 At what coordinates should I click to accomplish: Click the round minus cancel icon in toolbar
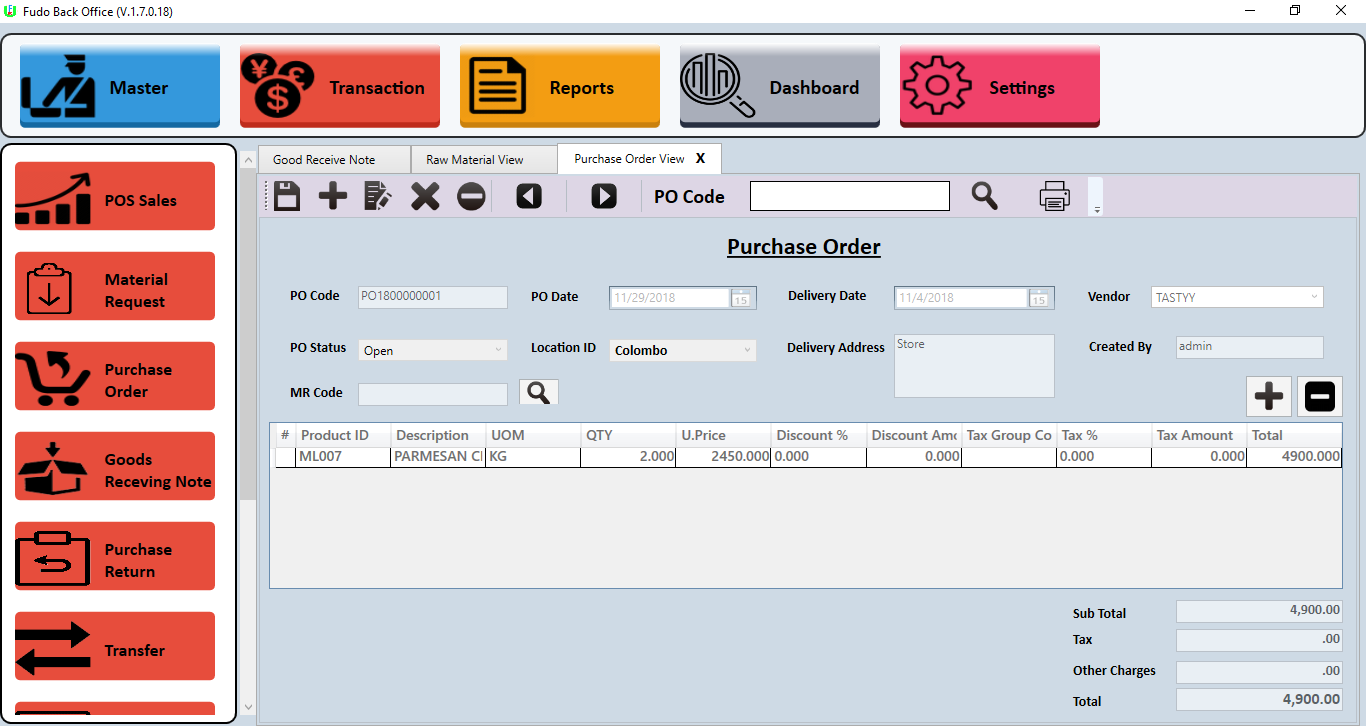click(471, 196)
